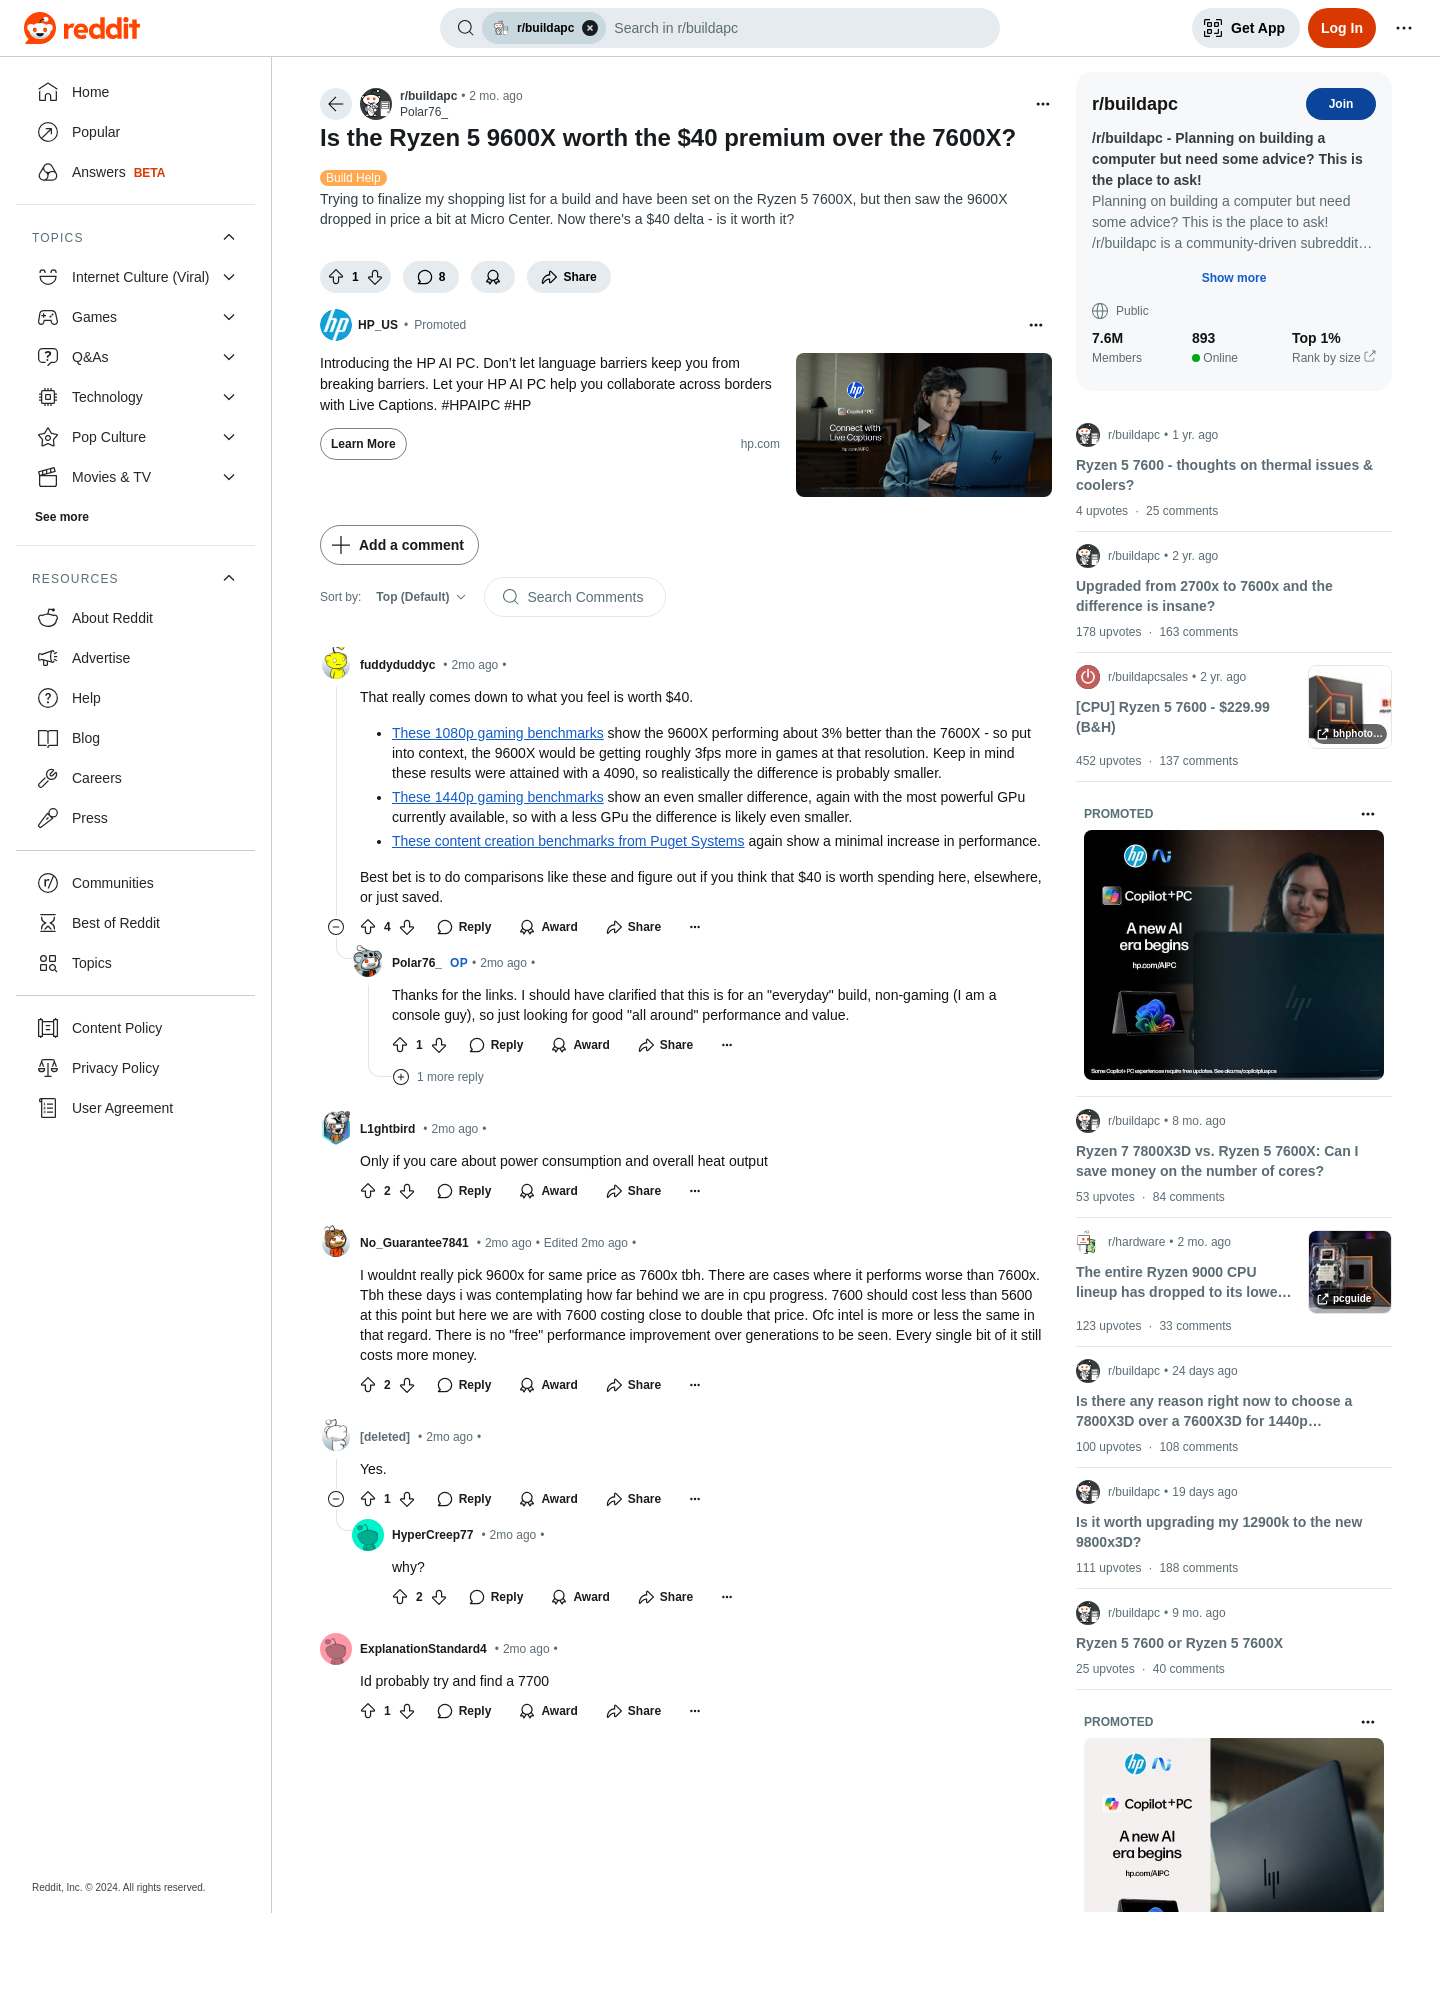Focus the Search Comments field
1440x2000 pixels.
coord(575,597)
